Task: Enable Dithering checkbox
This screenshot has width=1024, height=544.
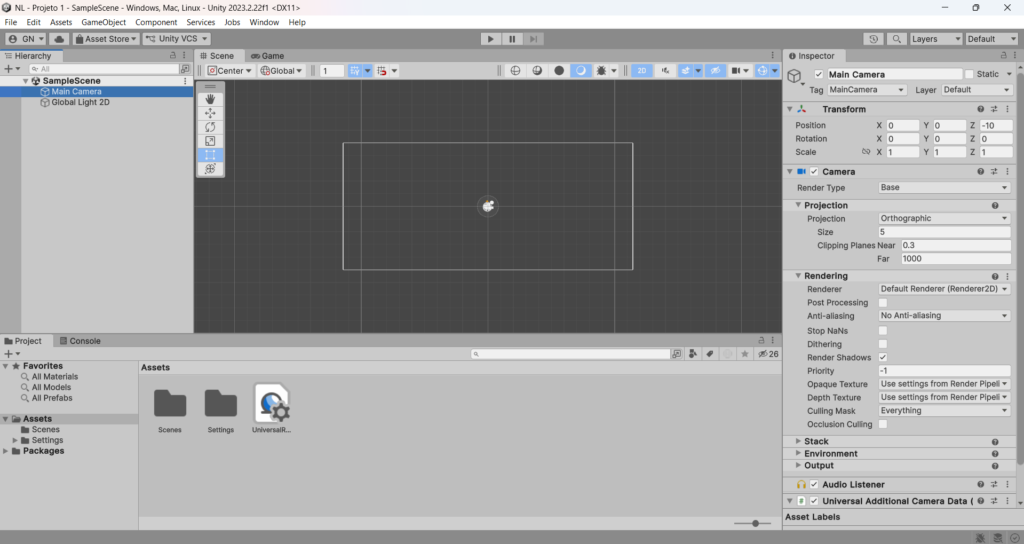Action: pyautogui.click(x=883, y=344)
